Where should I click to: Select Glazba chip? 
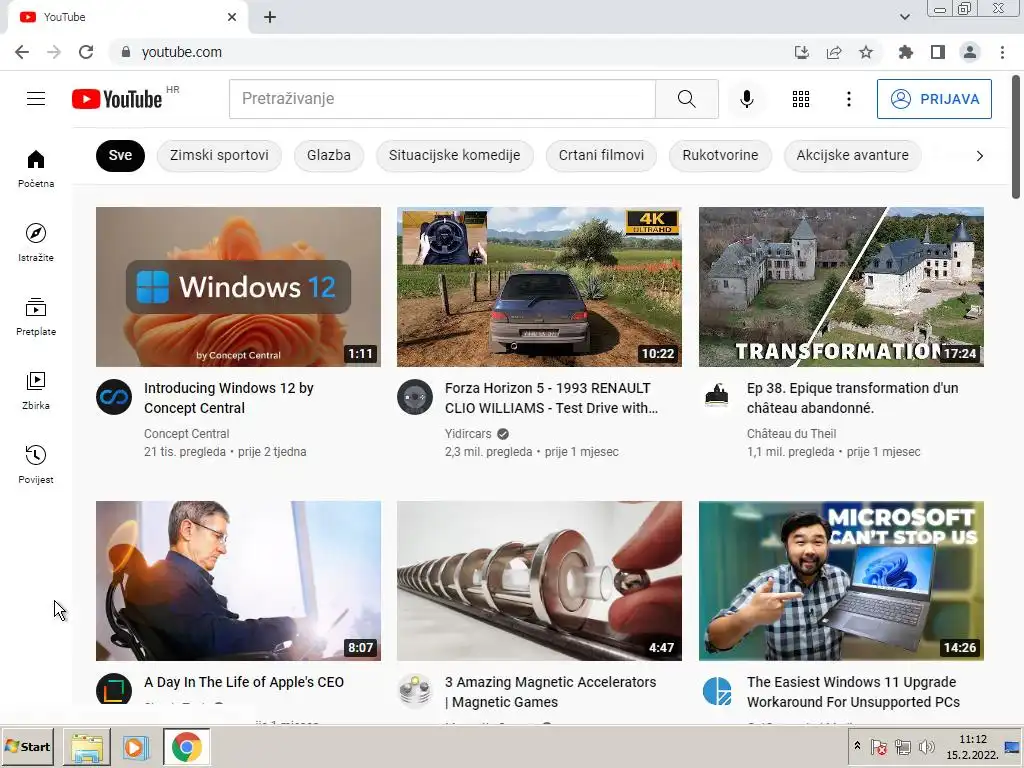click(328, 155)
